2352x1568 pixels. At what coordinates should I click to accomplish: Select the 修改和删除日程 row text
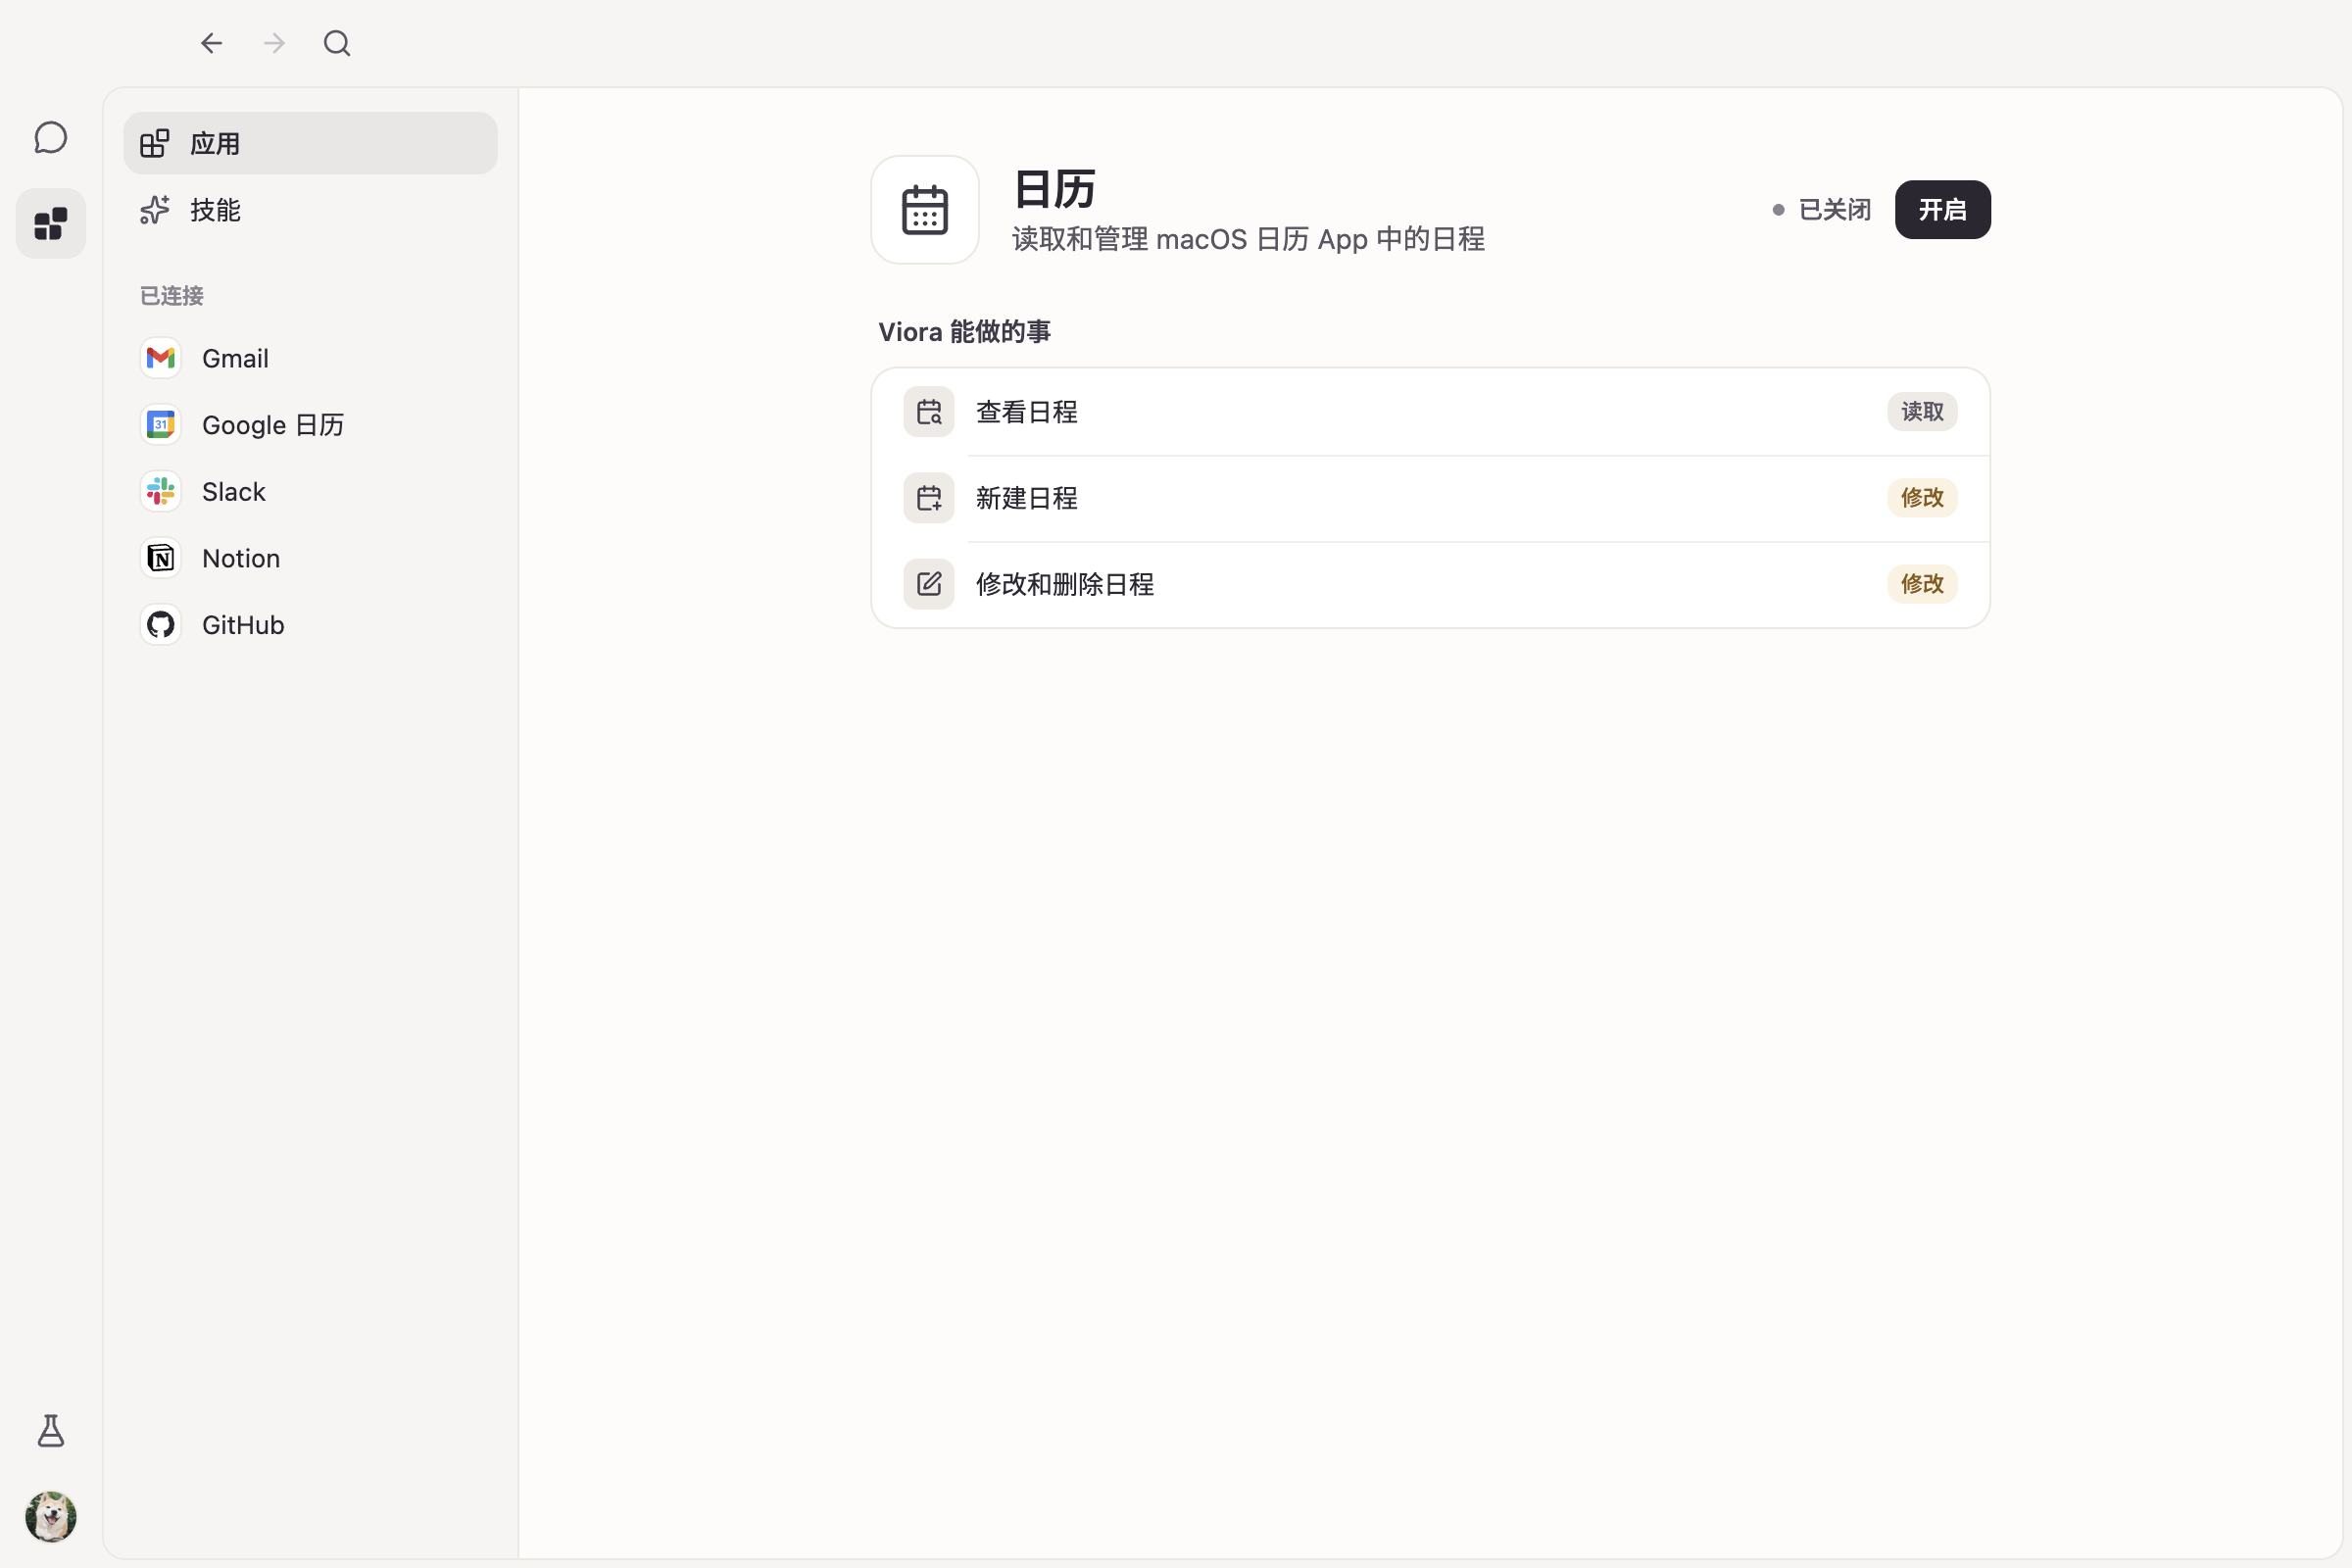coord(1065,584)
